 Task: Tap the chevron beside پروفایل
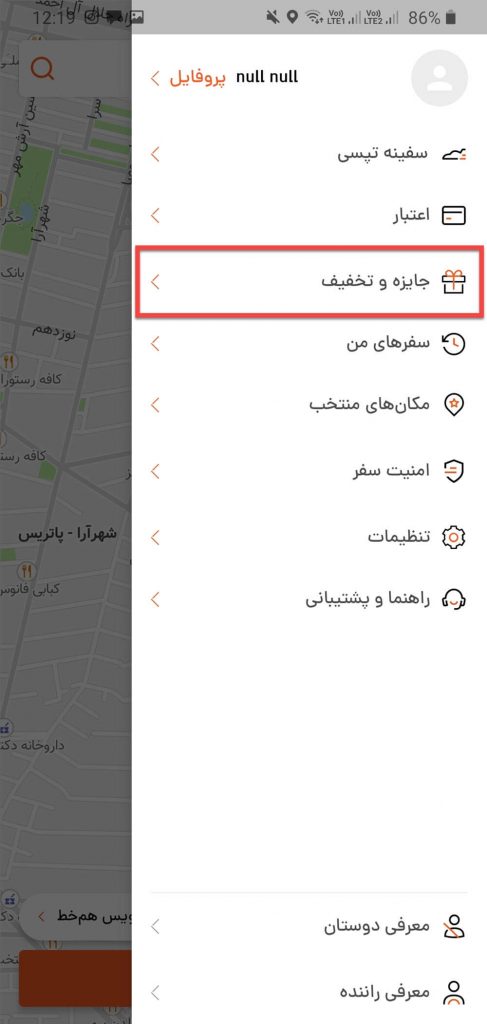click(155, 78)
